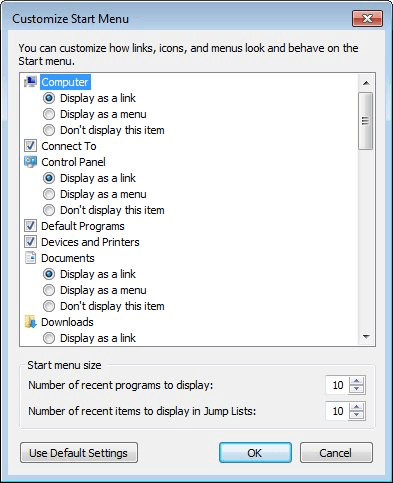393x483 pixels.
Task: Click the Control Panel icon
Action: (30, 162)
